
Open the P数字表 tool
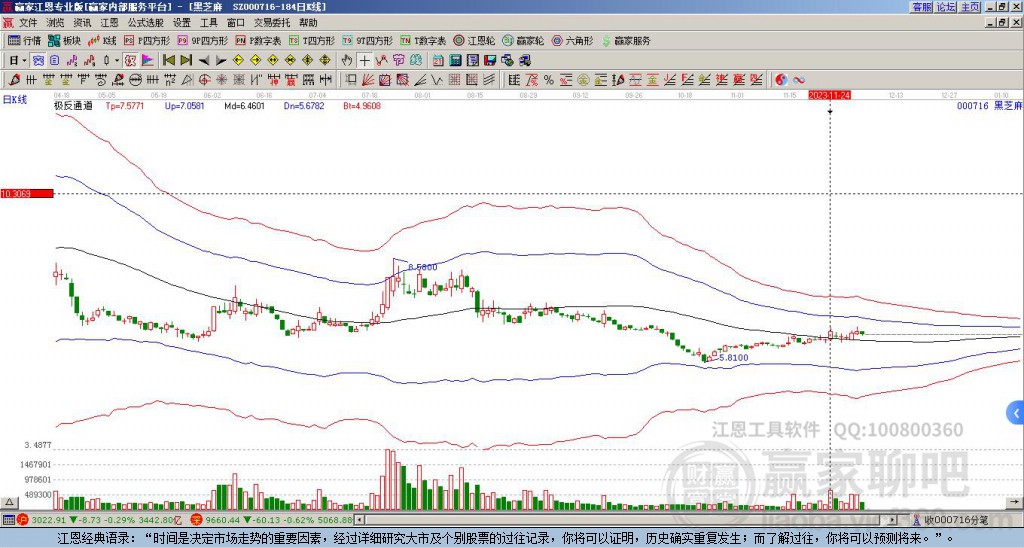(x=258, y=40)
